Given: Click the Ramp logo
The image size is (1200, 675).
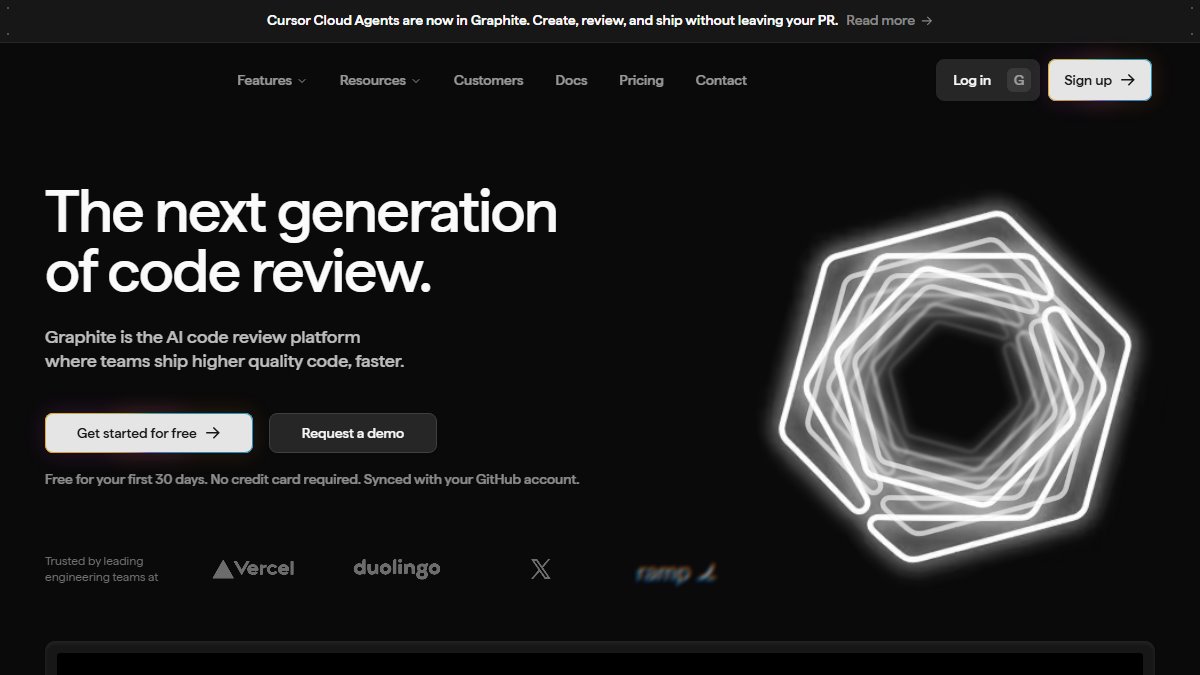Looking at the screenshot, I should (677, 573).
